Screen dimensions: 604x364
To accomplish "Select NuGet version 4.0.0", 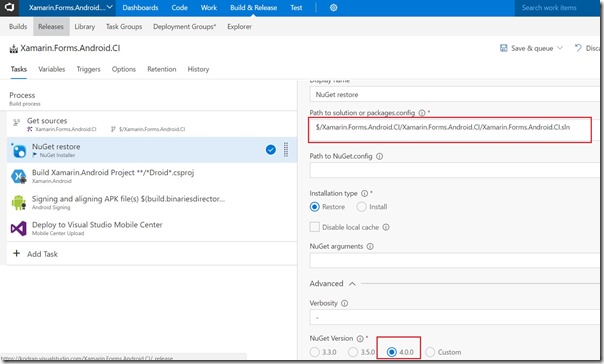I will tap(392, 352).
